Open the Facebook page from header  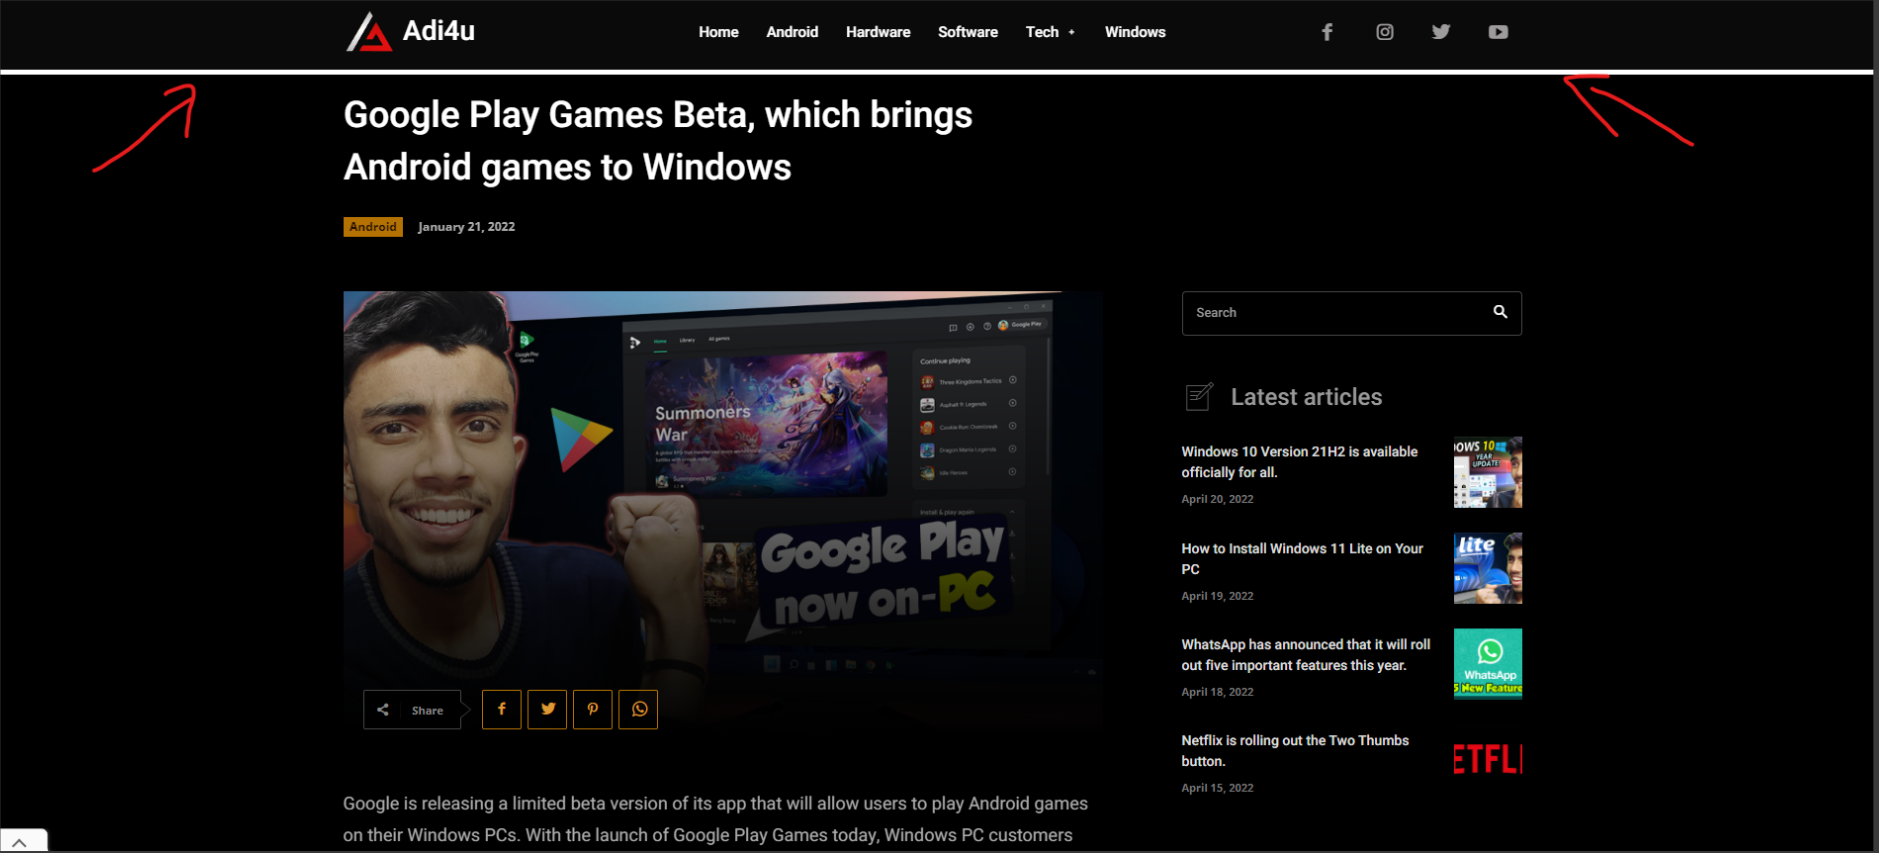[x=1327, y=32]
